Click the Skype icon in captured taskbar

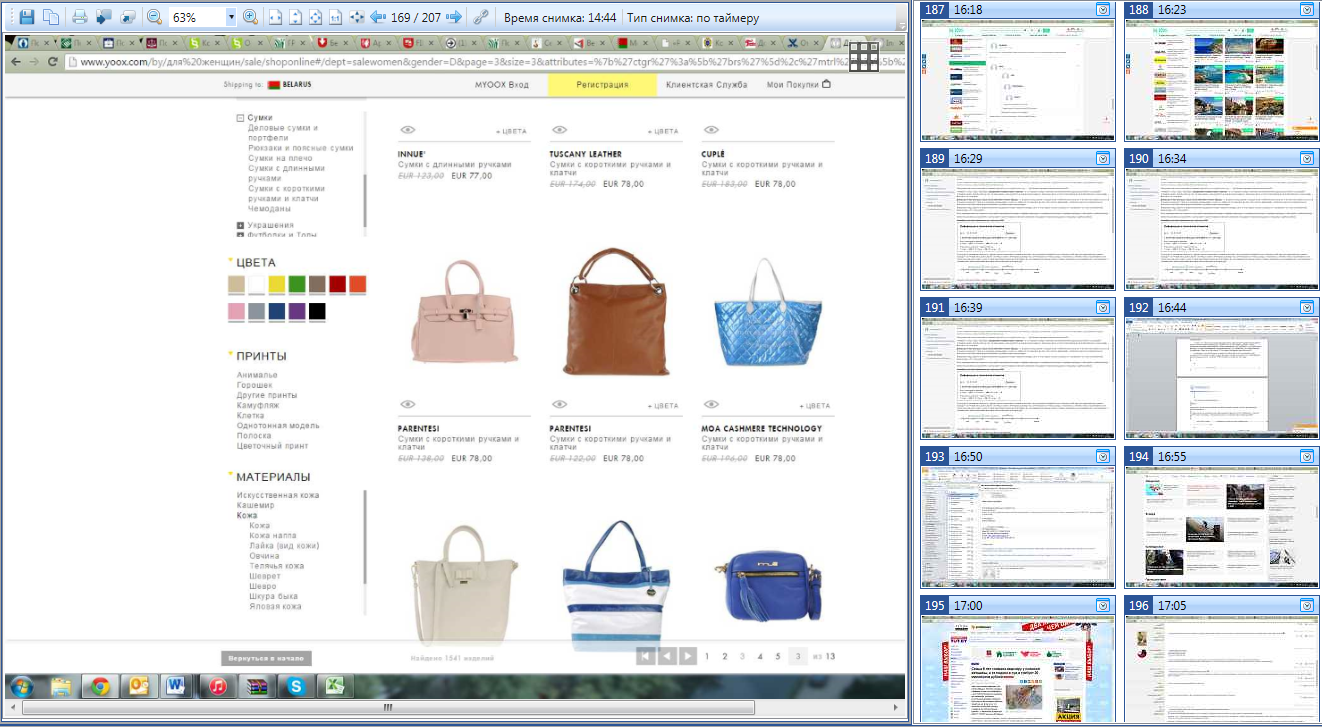click(296, 686)
